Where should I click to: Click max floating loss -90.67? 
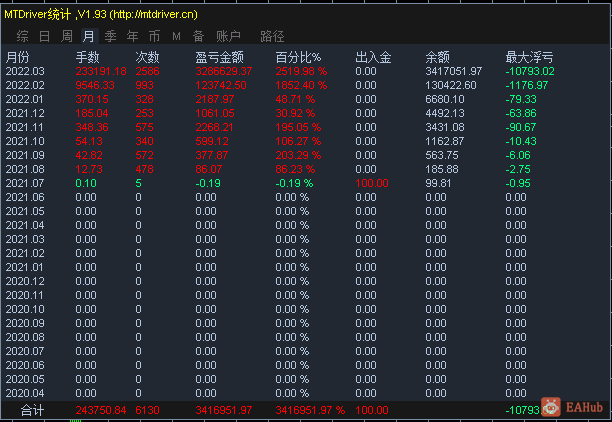(x=521, y=127)
